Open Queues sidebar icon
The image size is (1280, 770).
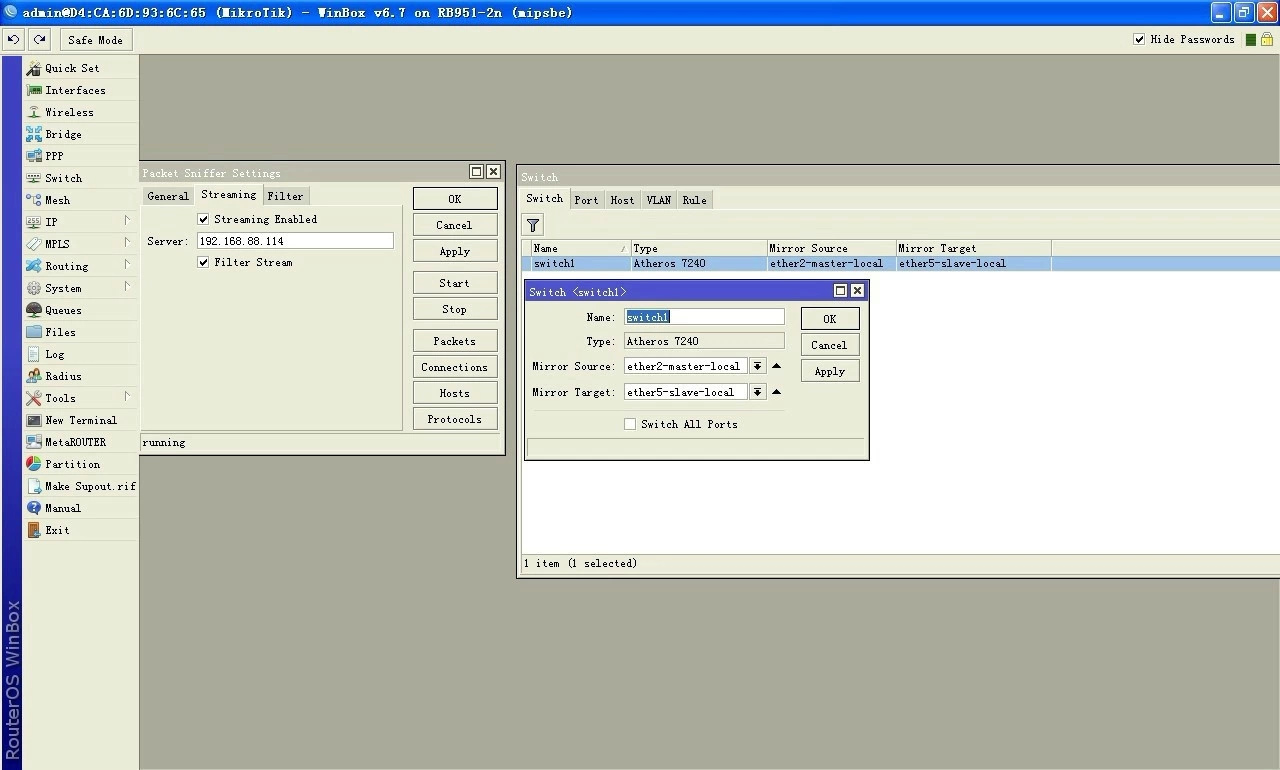pyautogui.click(x=34, y=310)
